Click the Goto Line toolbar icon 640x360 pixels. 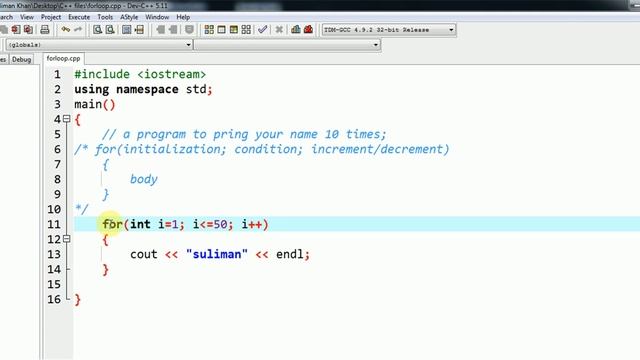[139, 29]
